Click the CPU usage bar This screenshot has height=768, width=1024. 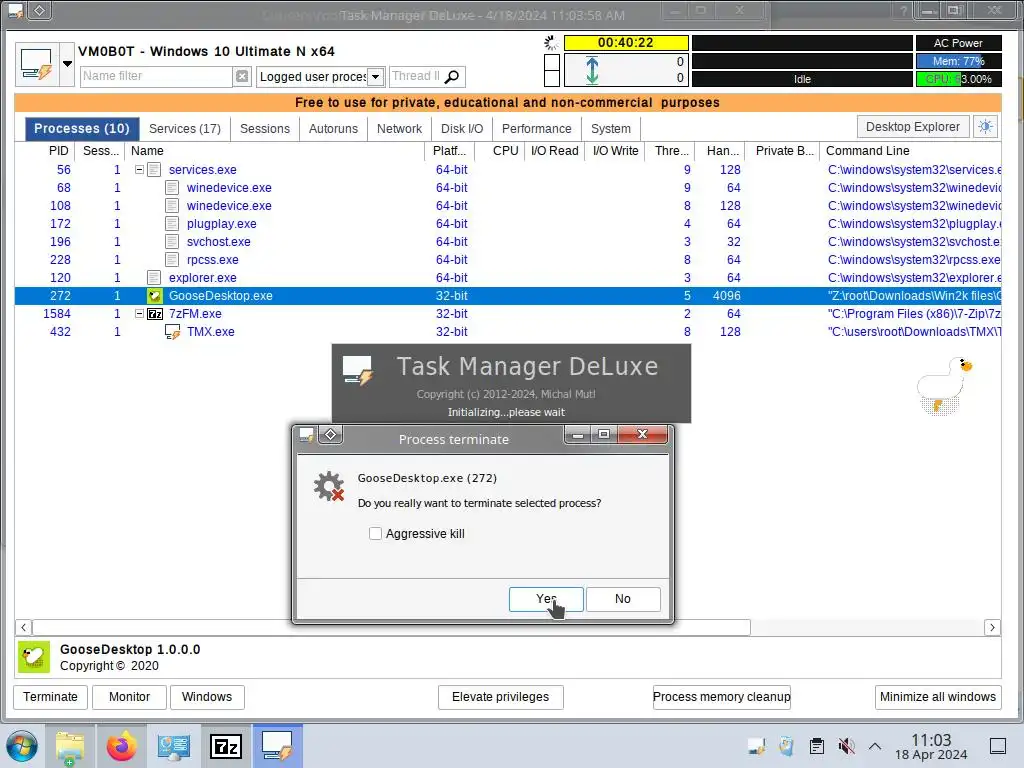pyautogui.click(x=959, y=79)
